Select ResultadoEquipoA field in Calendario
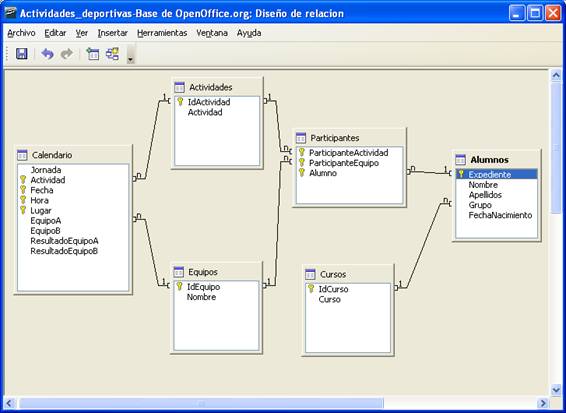566x413 pixels. 64,241
